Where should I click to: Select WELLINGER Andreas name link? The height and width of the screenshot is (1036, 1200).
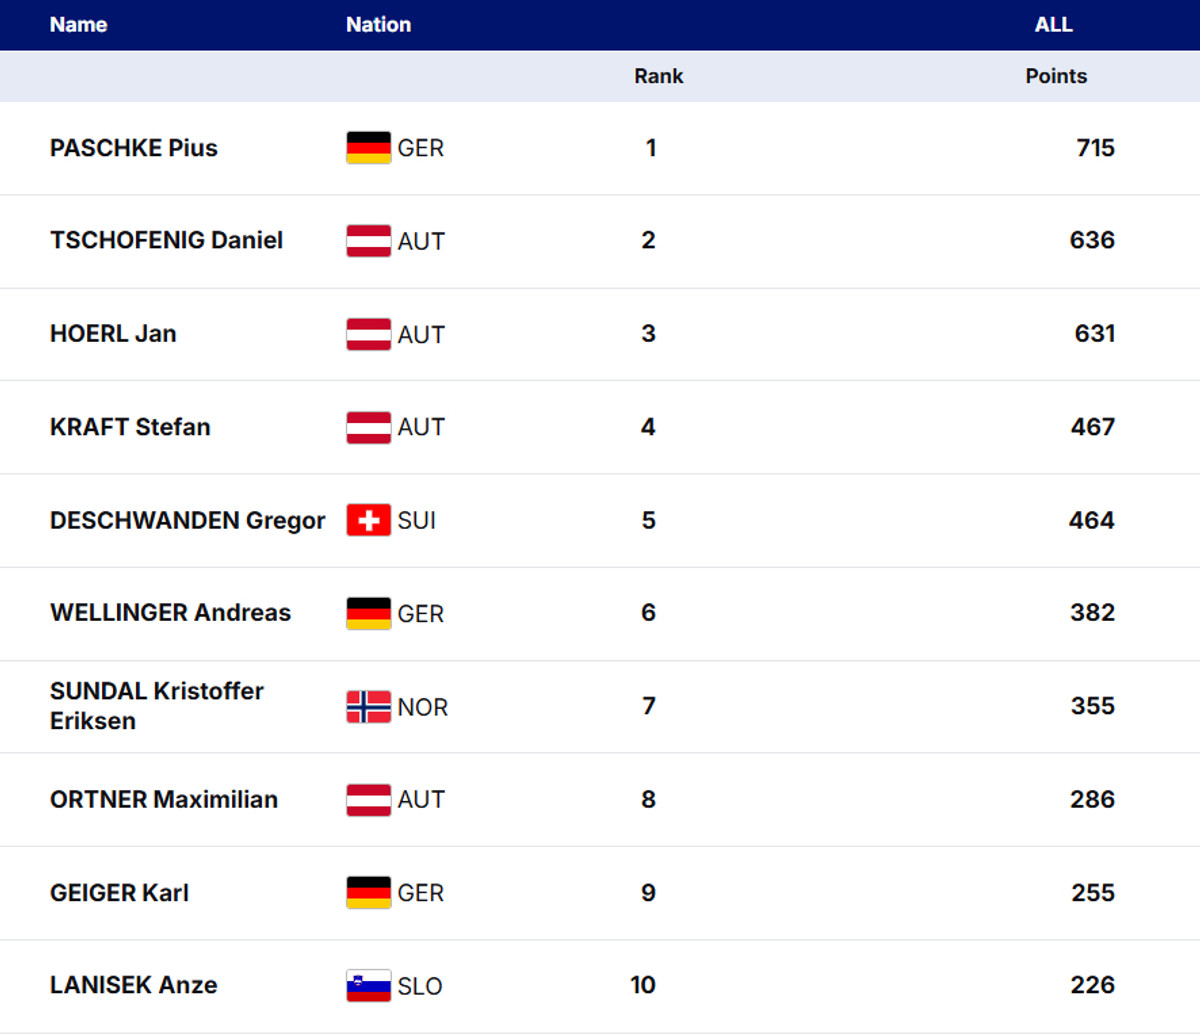170,613
